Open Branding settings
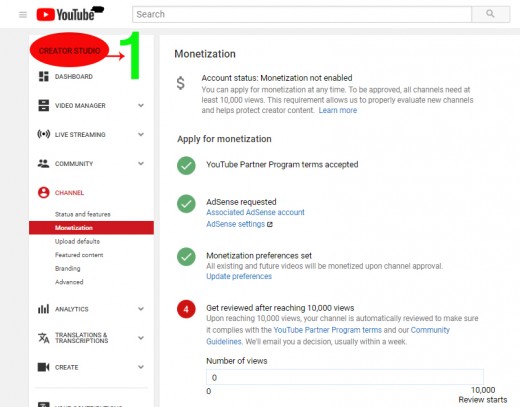This screenshot has width=520, height=407. click(68, 269)
